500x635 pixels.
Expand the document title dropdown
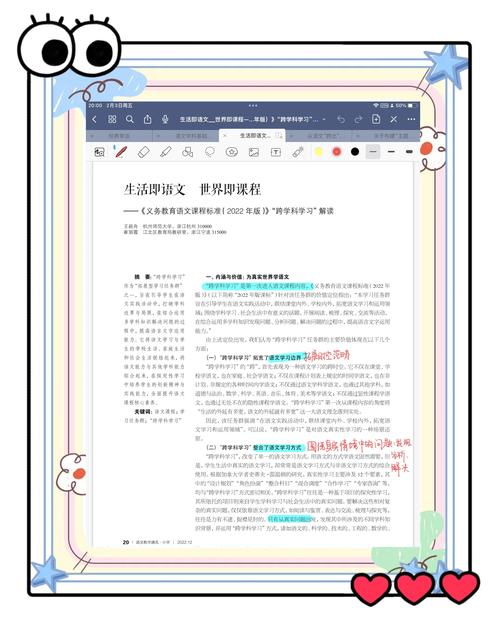324,119
